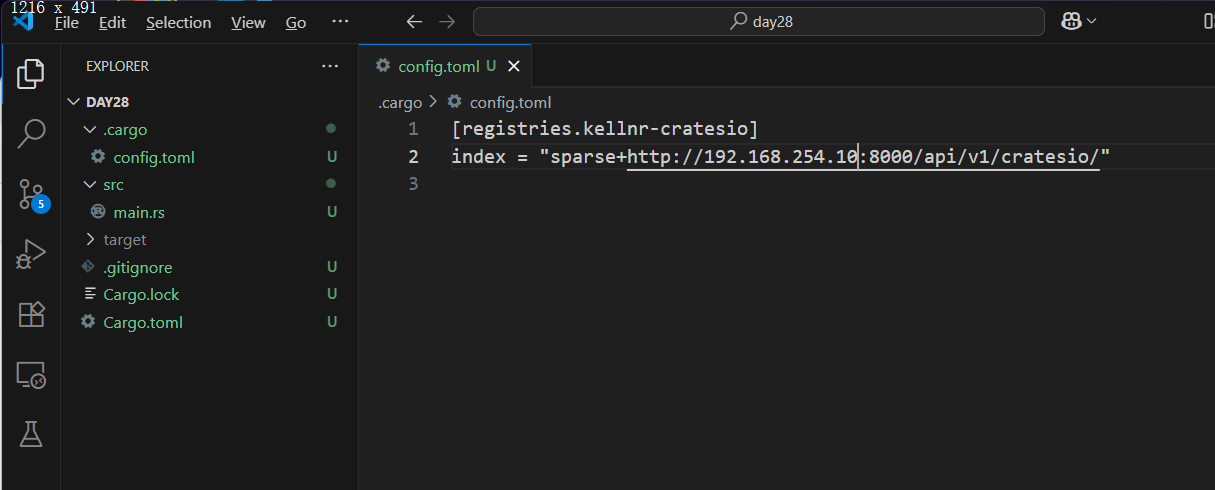Open the Copilot chat icon
The image size is (1215, 490).
(x=1072, y=21)
